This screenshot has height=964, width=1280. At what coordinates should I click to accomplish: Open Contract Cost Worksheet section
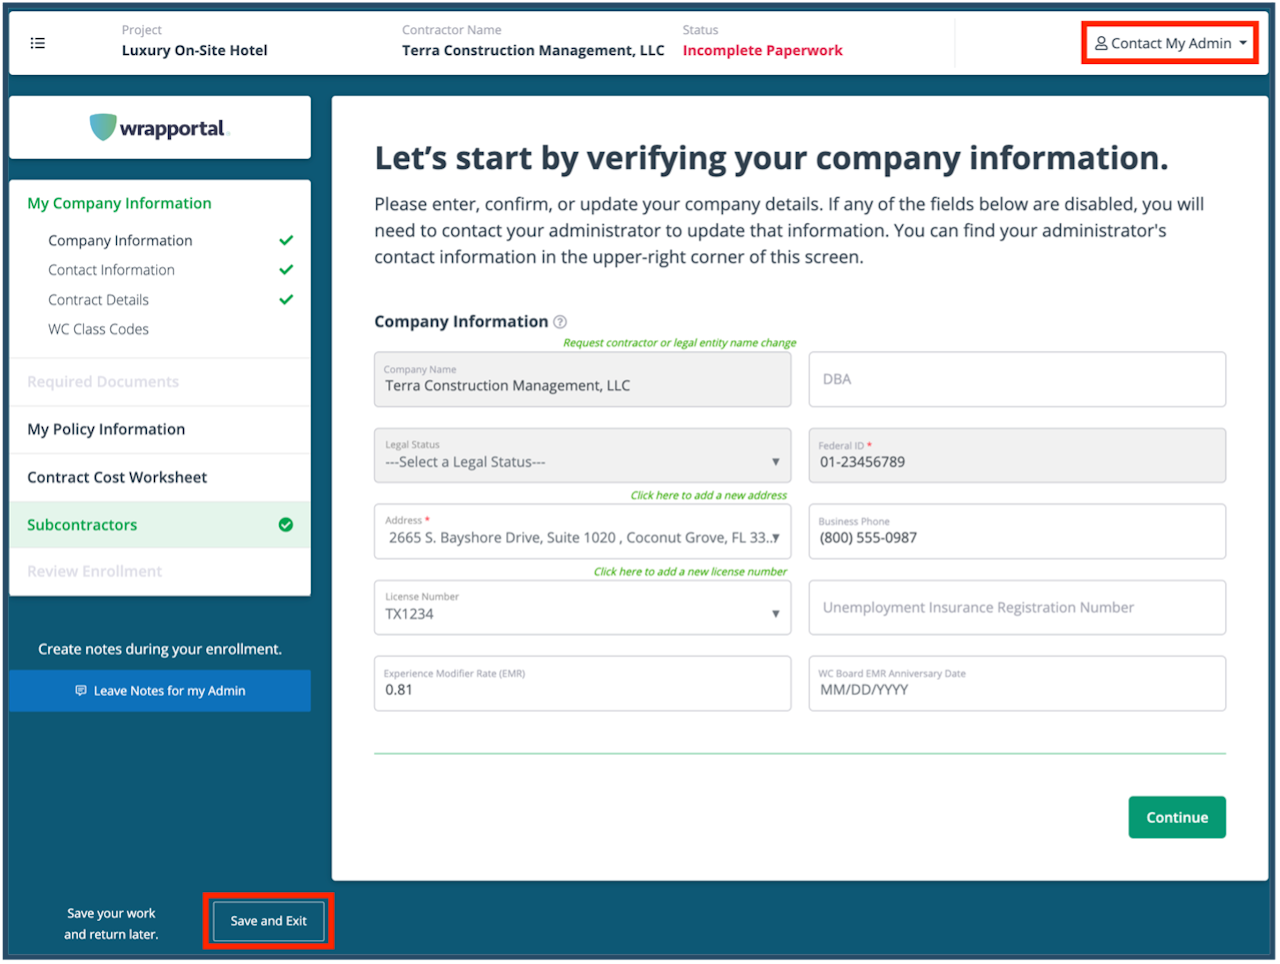[x=117, y=477]
